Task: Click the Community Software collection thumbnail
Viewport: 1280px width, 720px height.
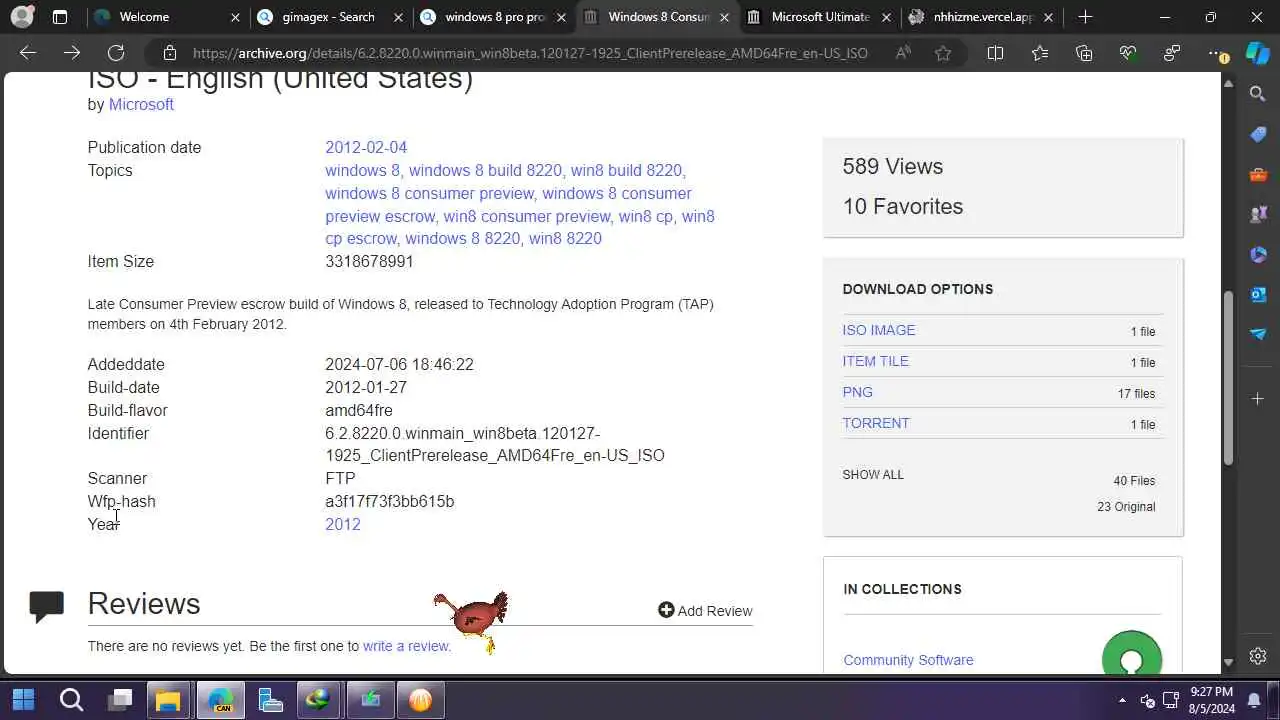Action: [x=1132, y=653]
